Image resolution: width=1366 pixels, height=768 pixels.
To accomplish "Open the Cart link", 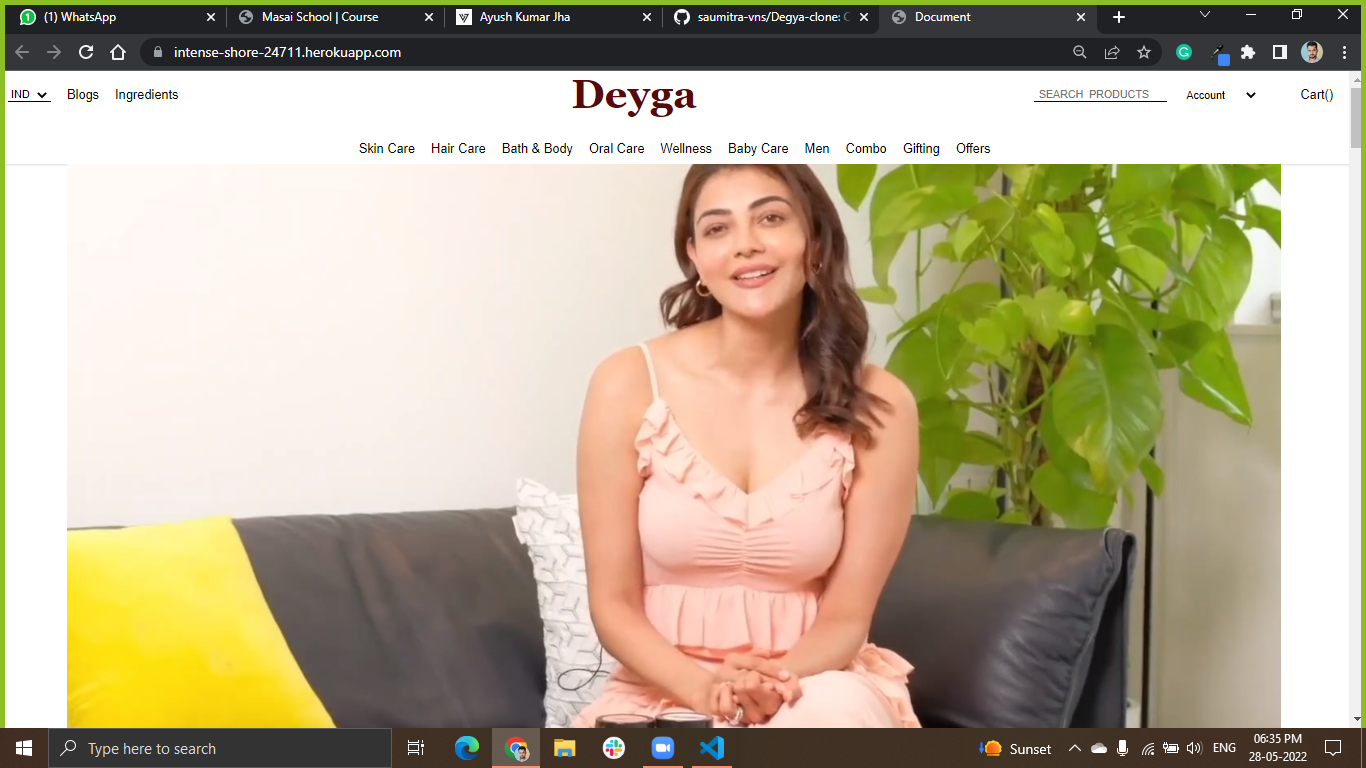I will tap(1317, 94).
